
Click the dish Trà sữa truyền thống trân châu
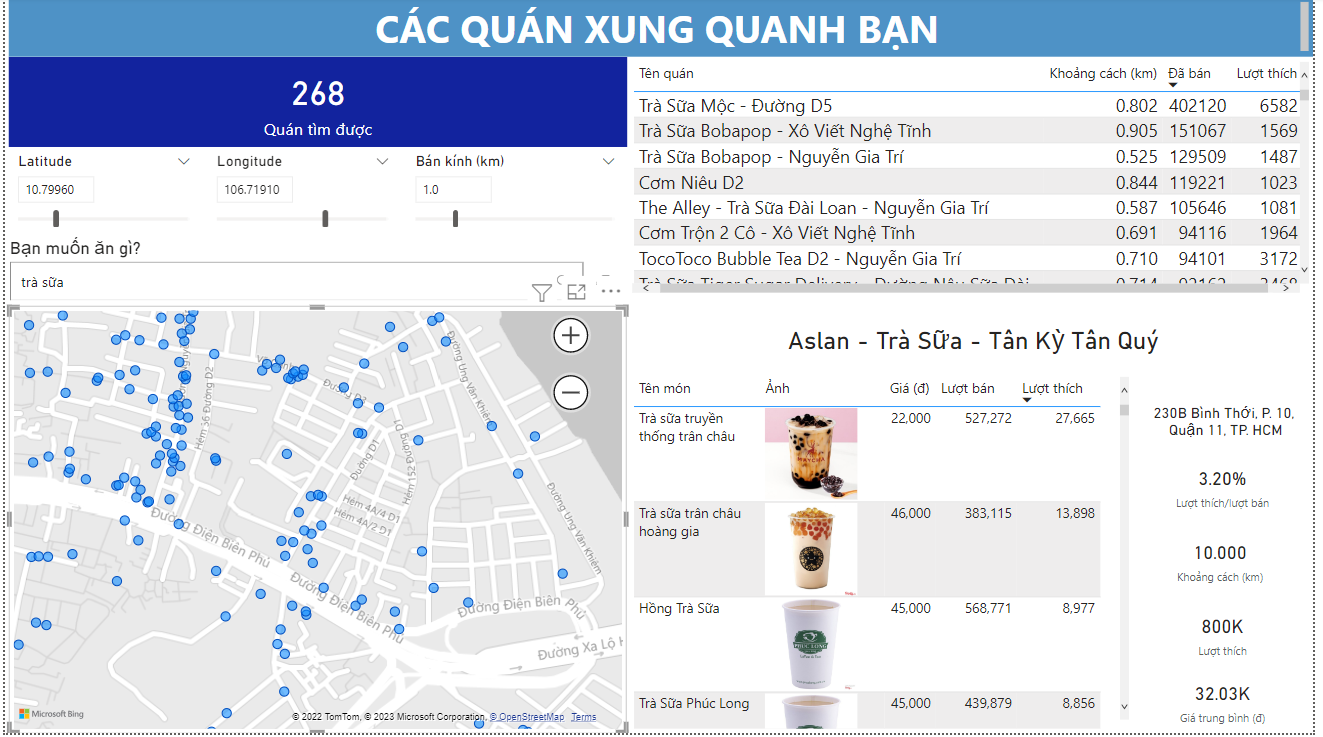687,427
